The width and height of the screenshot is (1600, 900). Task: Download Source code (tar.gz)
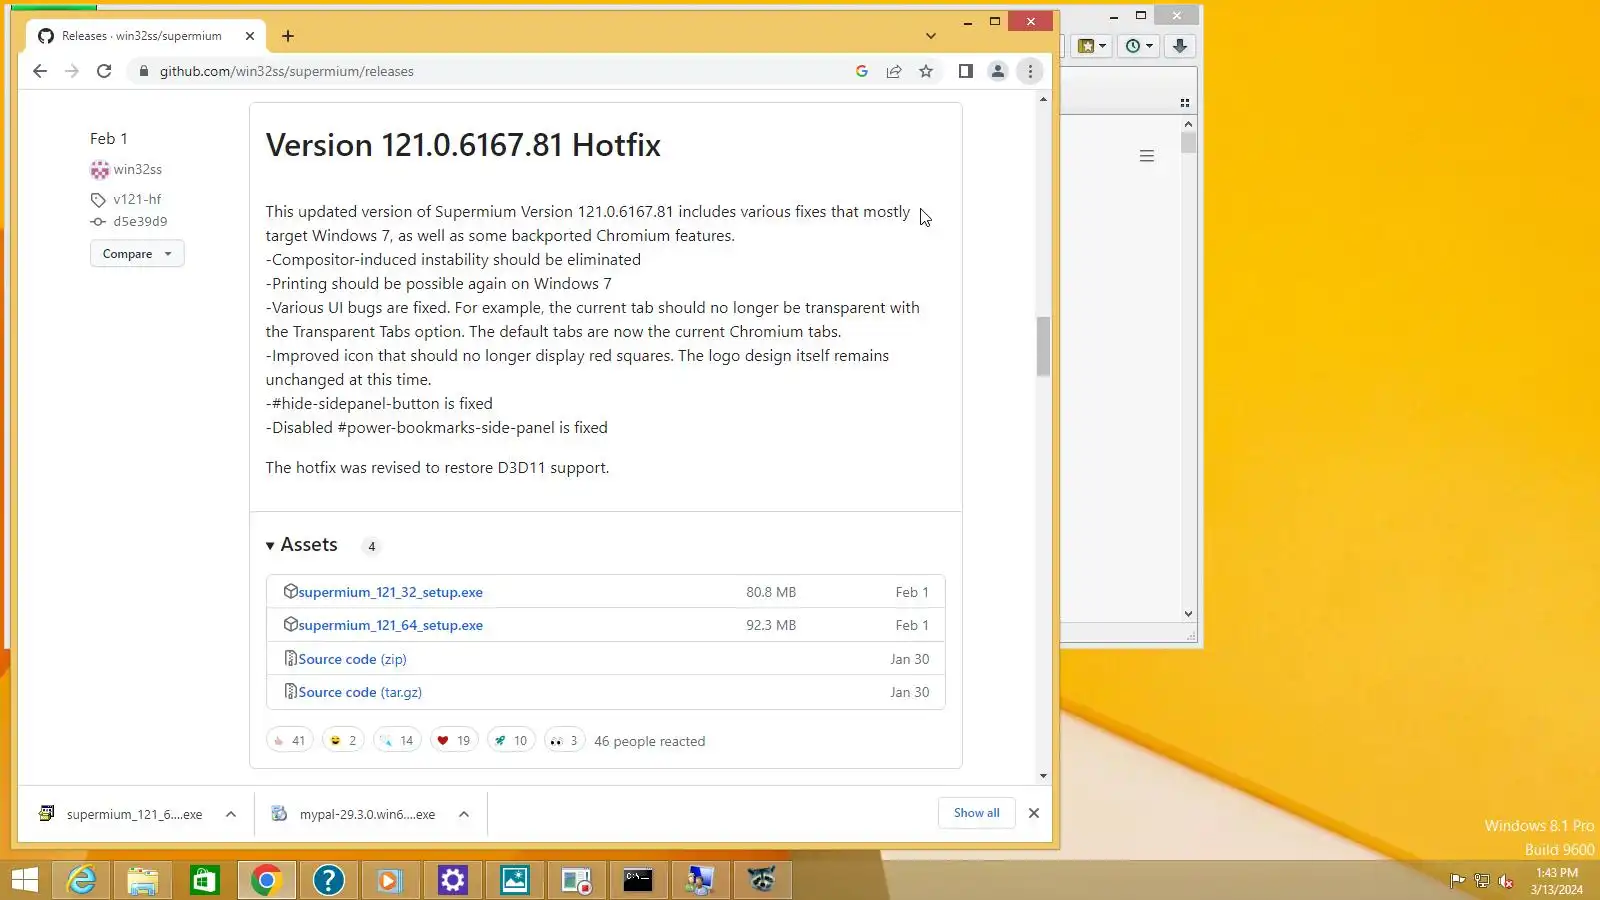click(360, 692)
